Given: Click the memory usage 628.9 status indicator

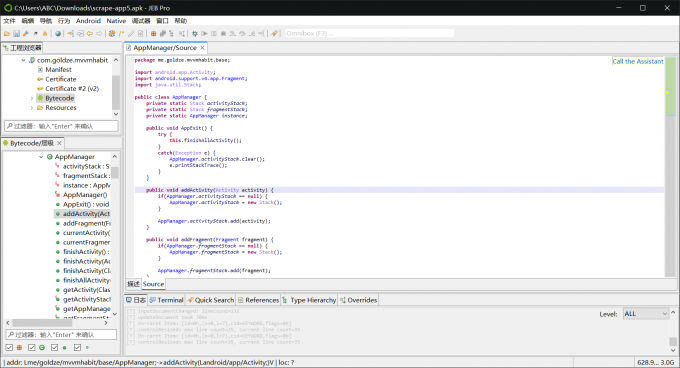Looking at the screenshot, I should click(x=656, y=362).
